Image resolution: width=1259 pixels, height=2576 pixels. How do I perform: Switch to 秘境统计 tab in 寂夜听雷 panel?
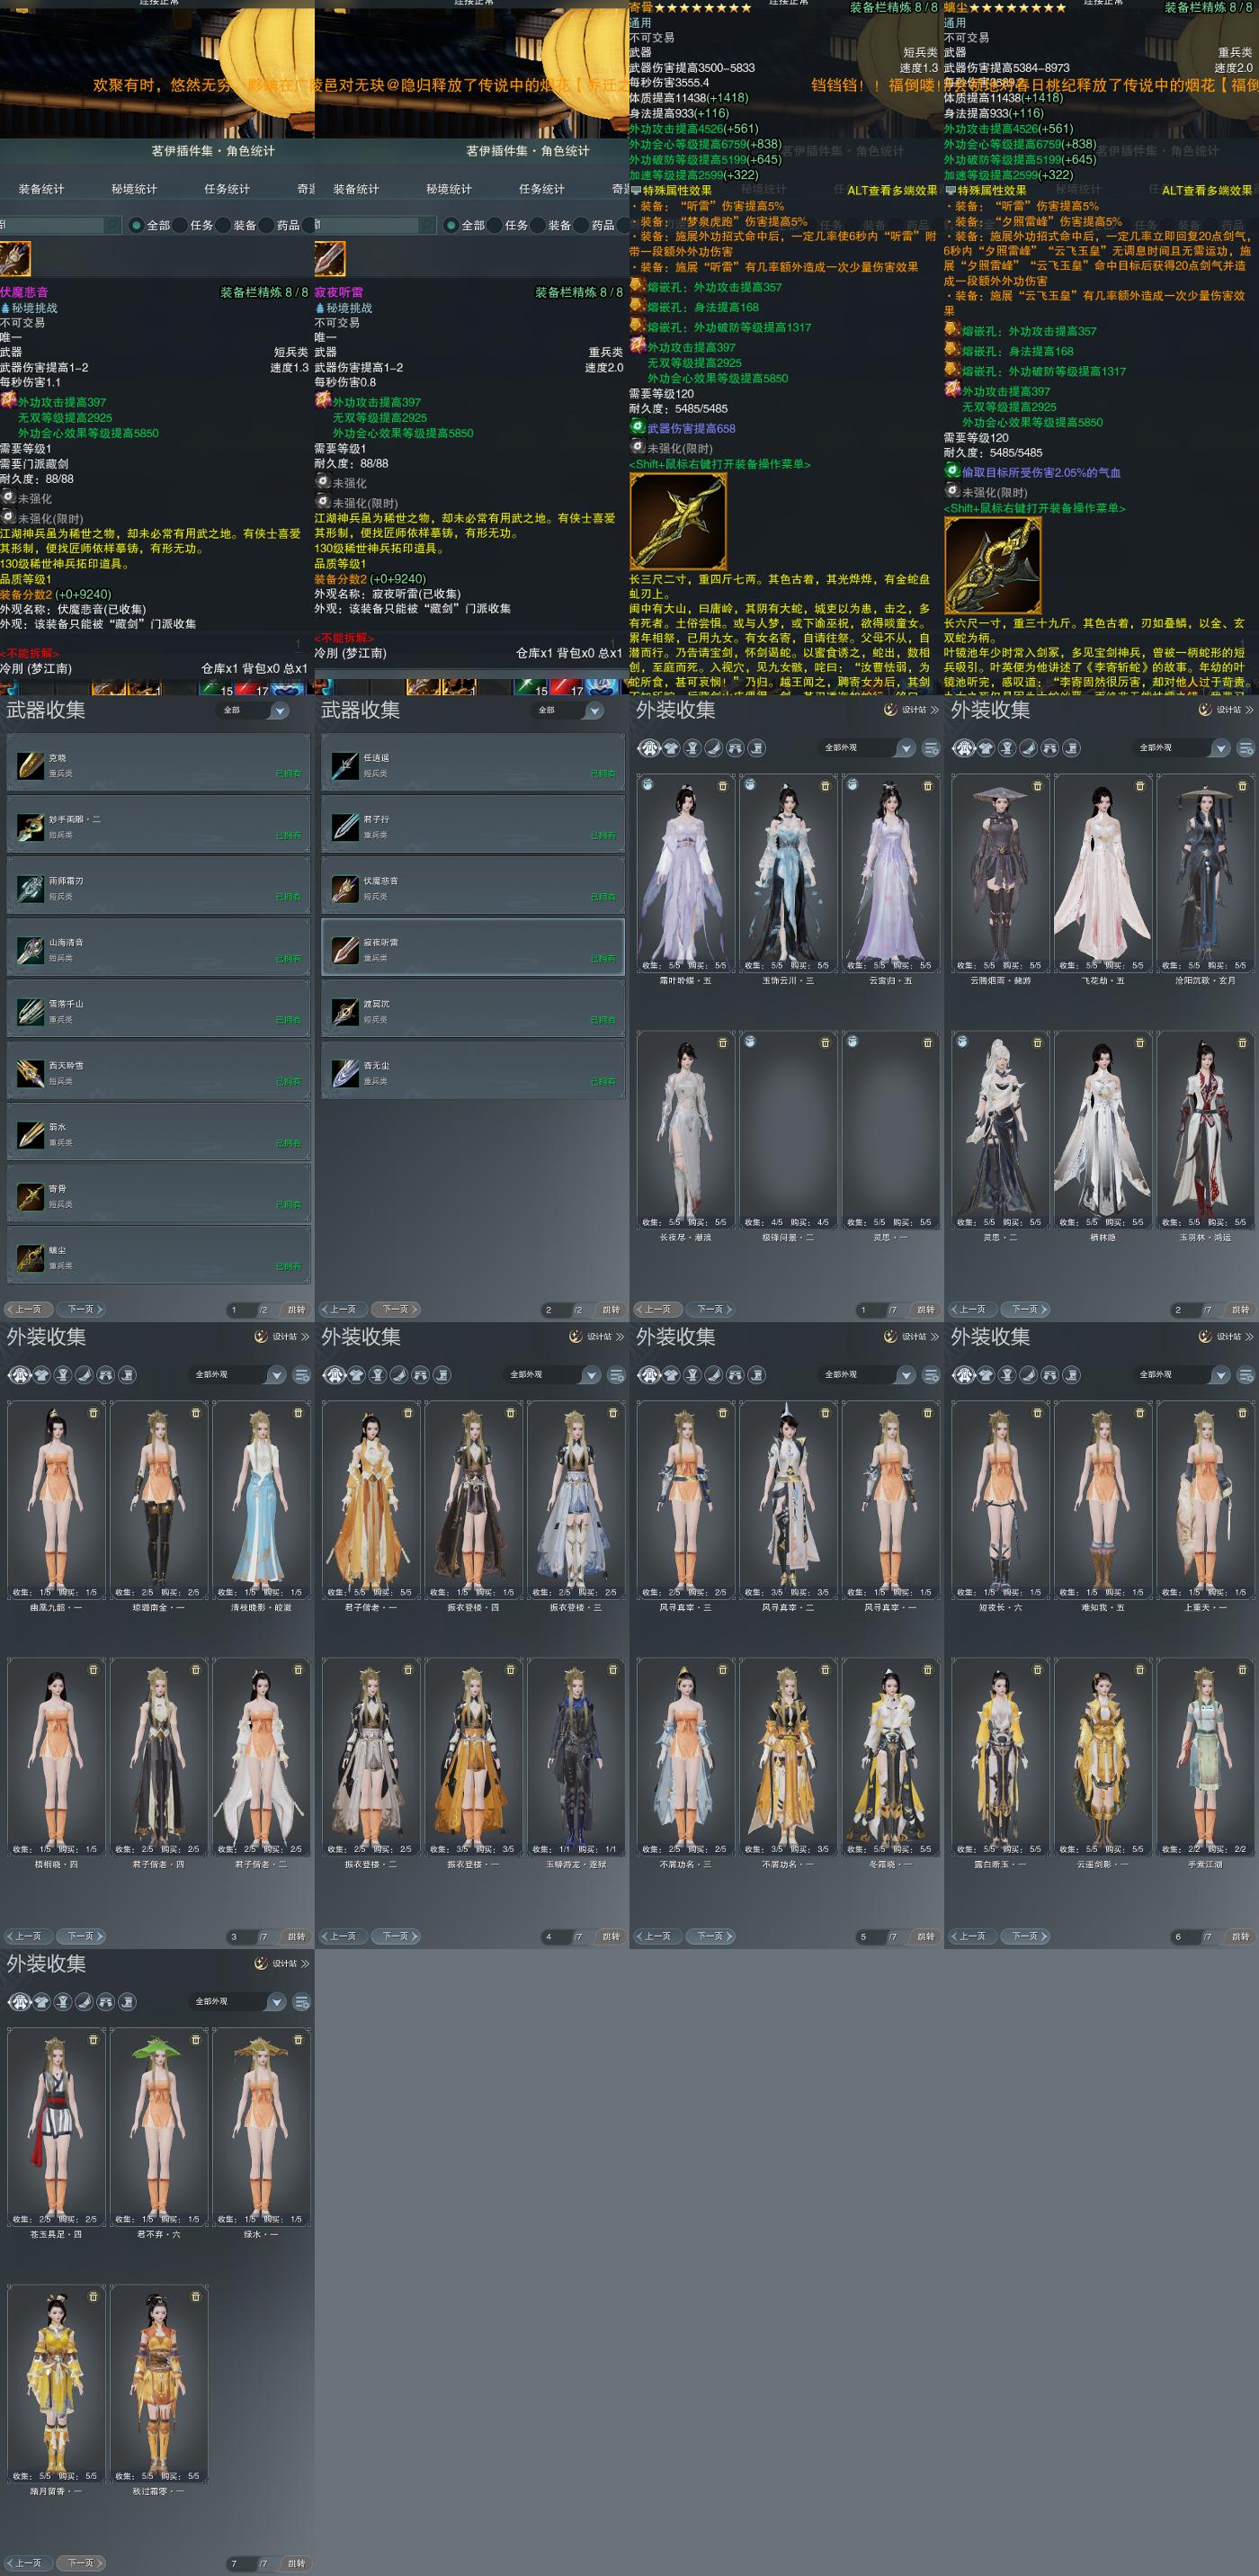[449, 189]
